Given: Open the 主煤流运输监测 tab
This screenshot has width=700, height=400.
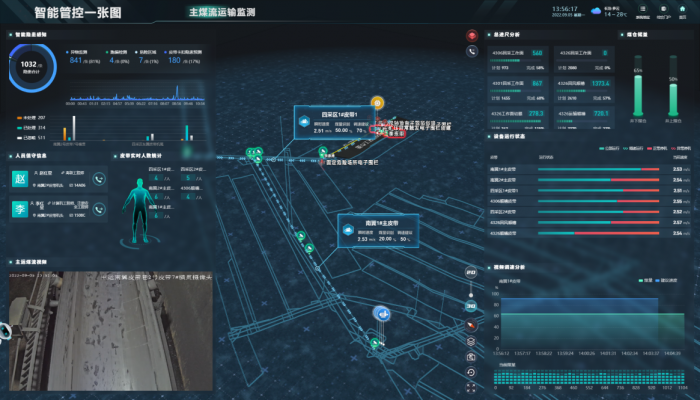Looking at the screenshot, I should pyautogui.click(x=221, y=12).
